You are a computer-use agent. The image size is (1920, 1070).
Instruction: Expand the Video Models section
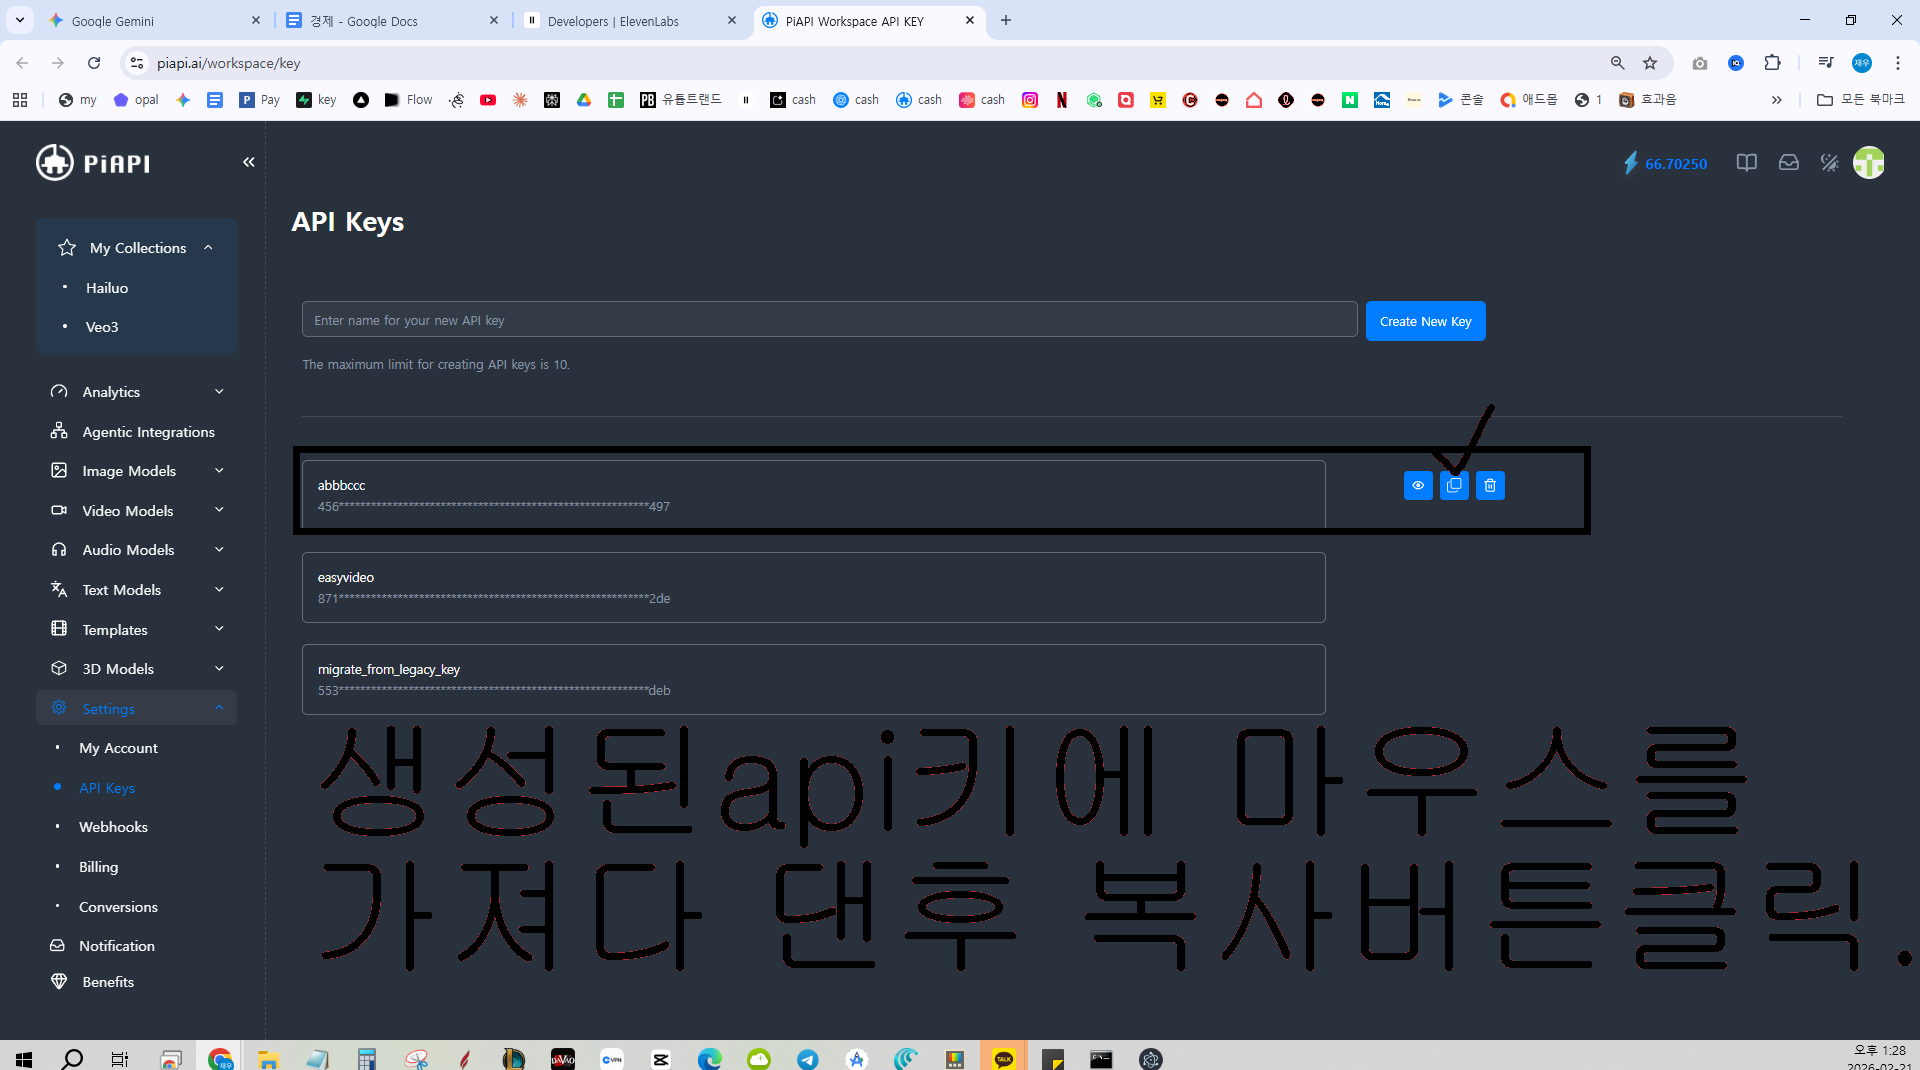coord(137,510)
